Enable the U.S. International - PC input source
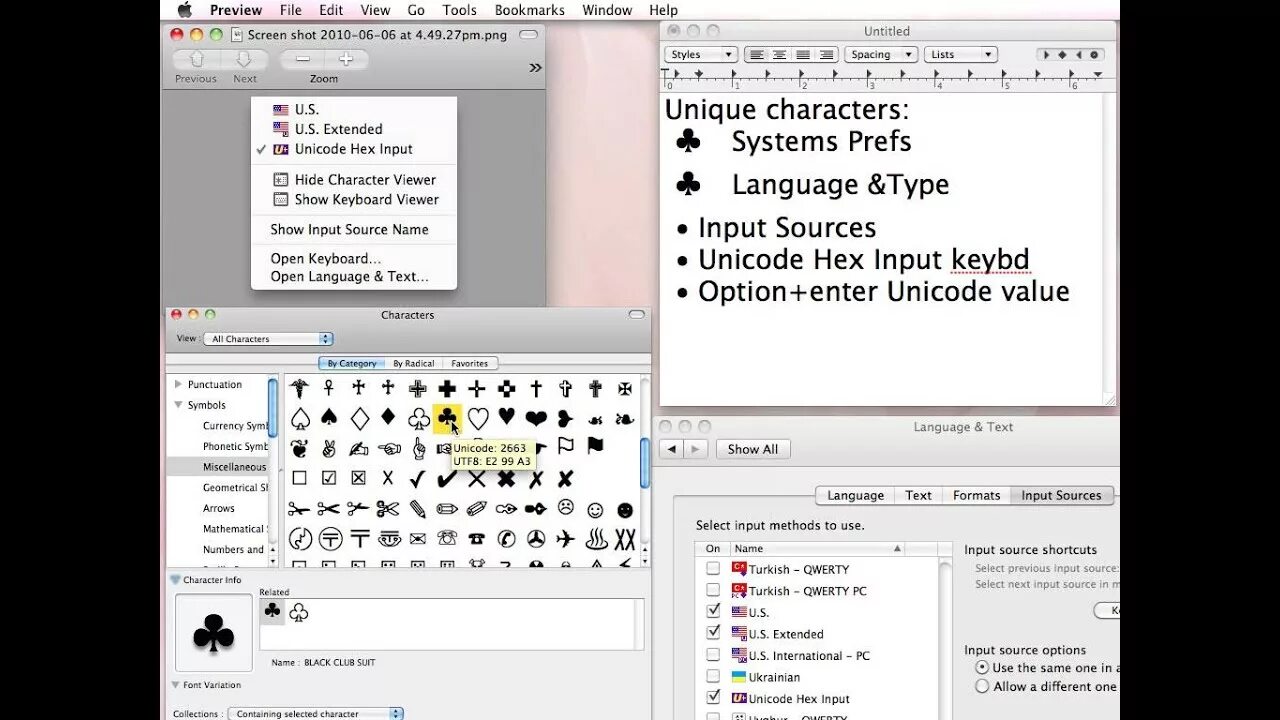 point(713,655)
